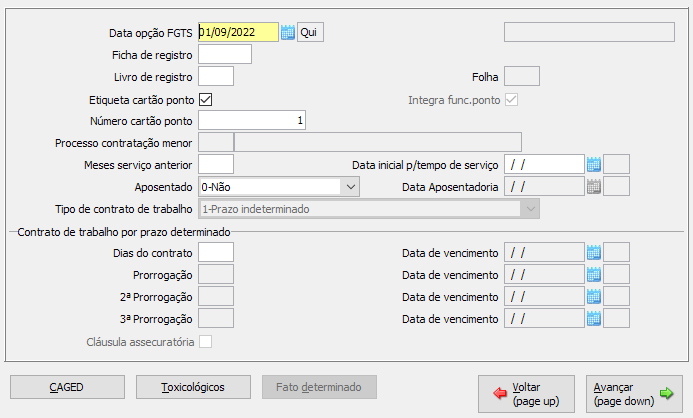
Task: Toggle Integra func.ponto checkbox
Action: (x=513, y=99)
